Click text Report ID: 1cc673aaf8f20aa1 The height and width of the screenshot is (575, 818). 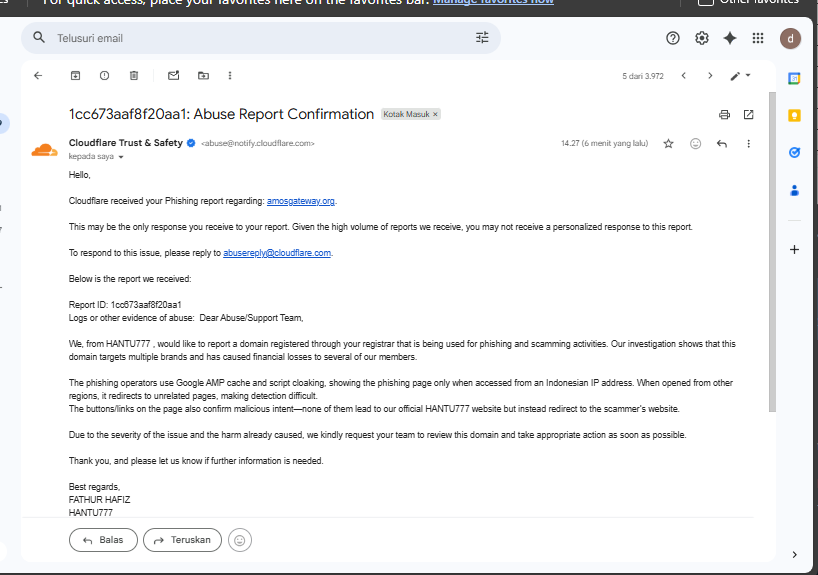(x=125, y=305)
